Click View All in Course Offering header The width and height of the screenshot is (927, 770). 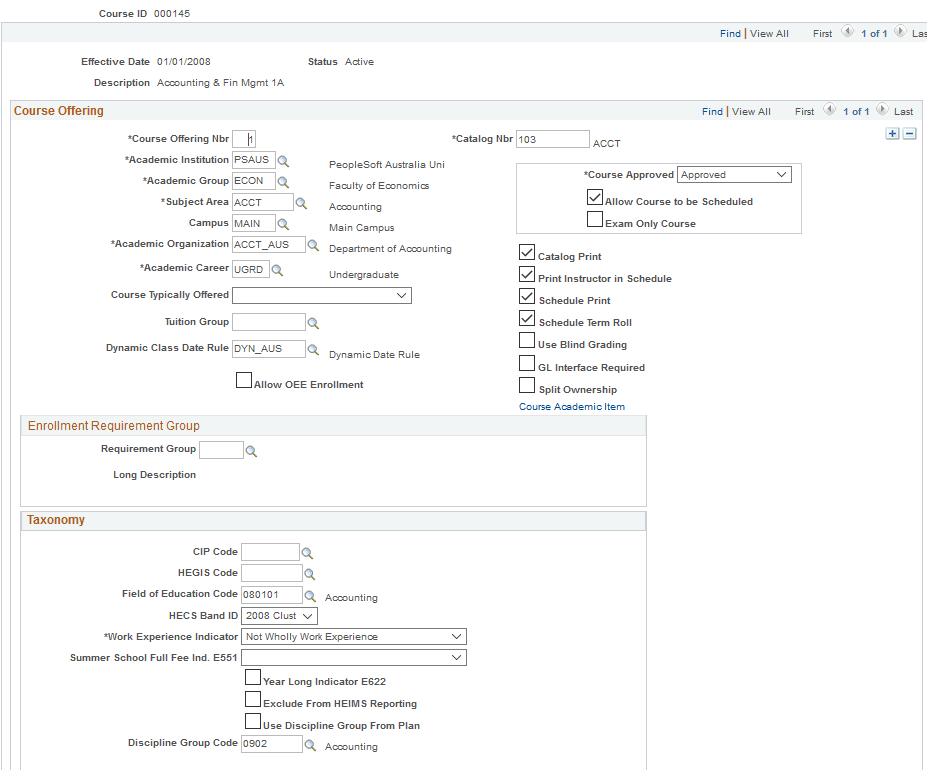751,111
